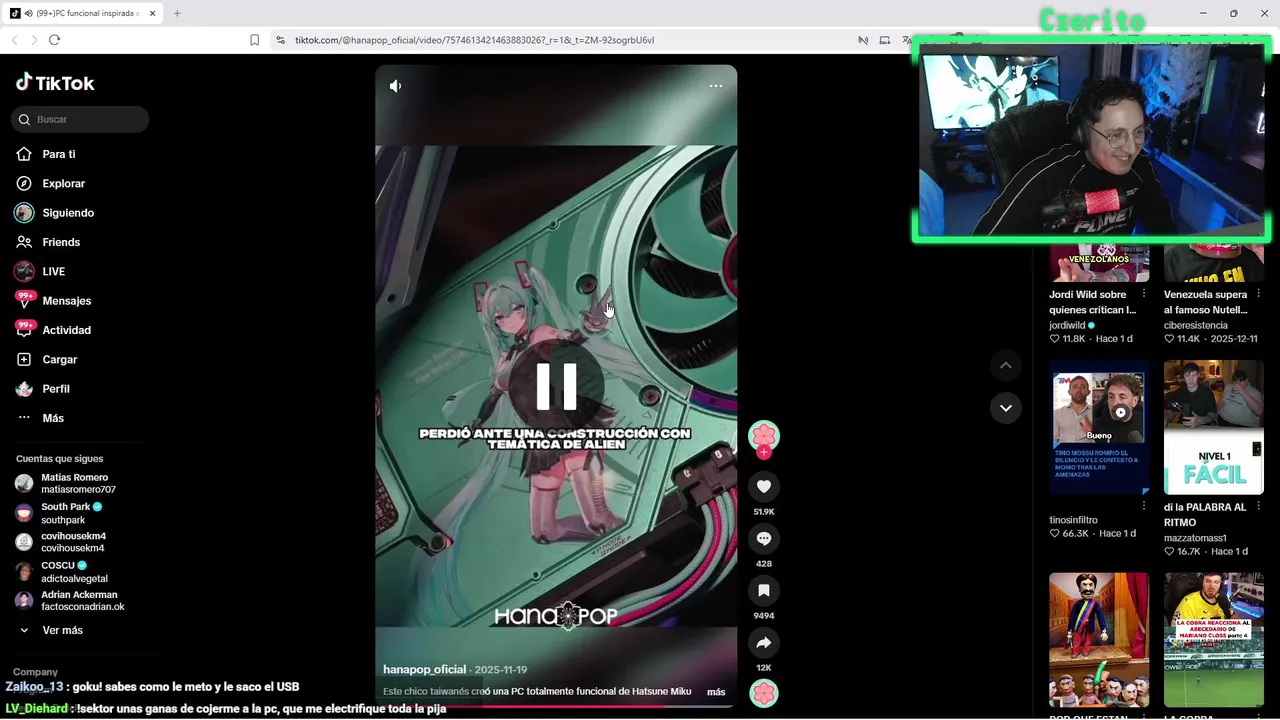Image resolution: width=1280 pixels, height=720 pixels.
Task: Follow hanapop_oficial with the plus button
Action: [764, 453]
